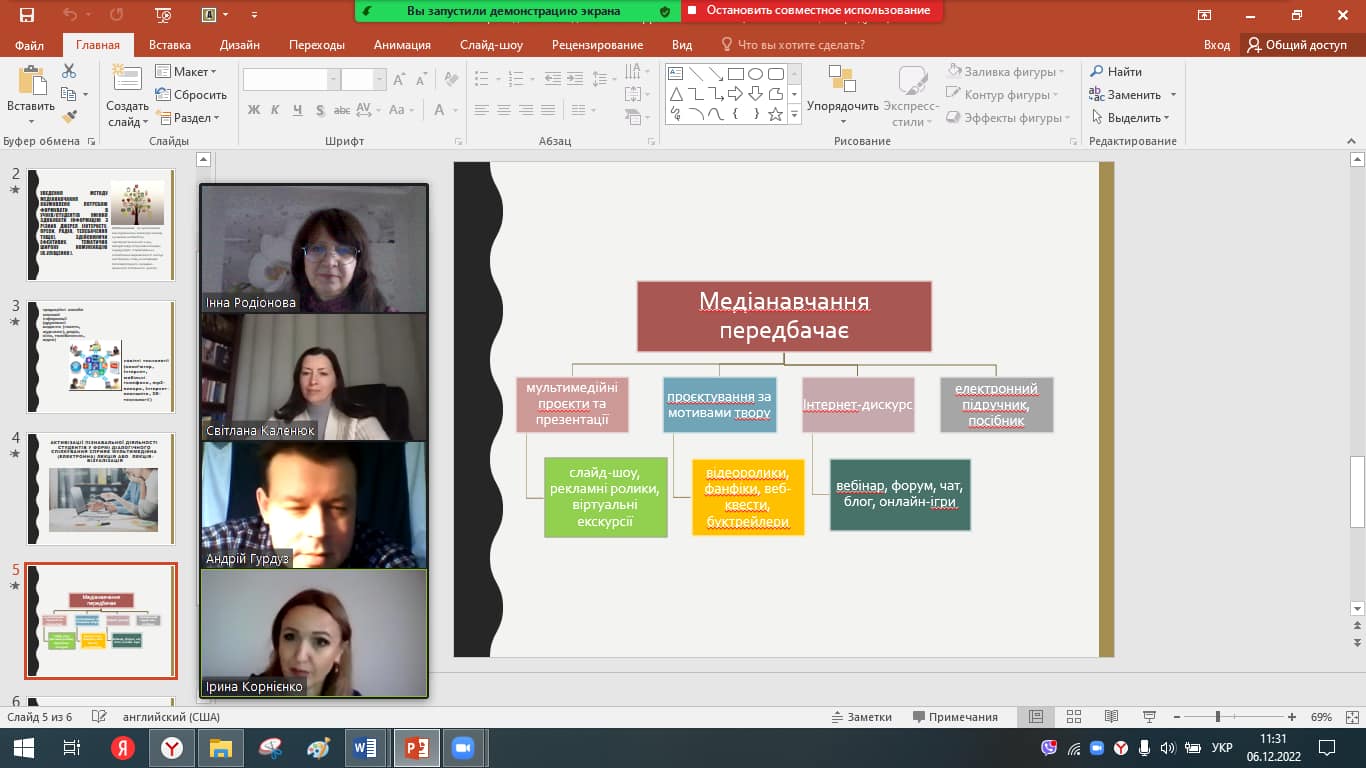This screenshot has width=1366, height=768.
Task: Click the Format Painter brush icon
Action: coord(69,117)
